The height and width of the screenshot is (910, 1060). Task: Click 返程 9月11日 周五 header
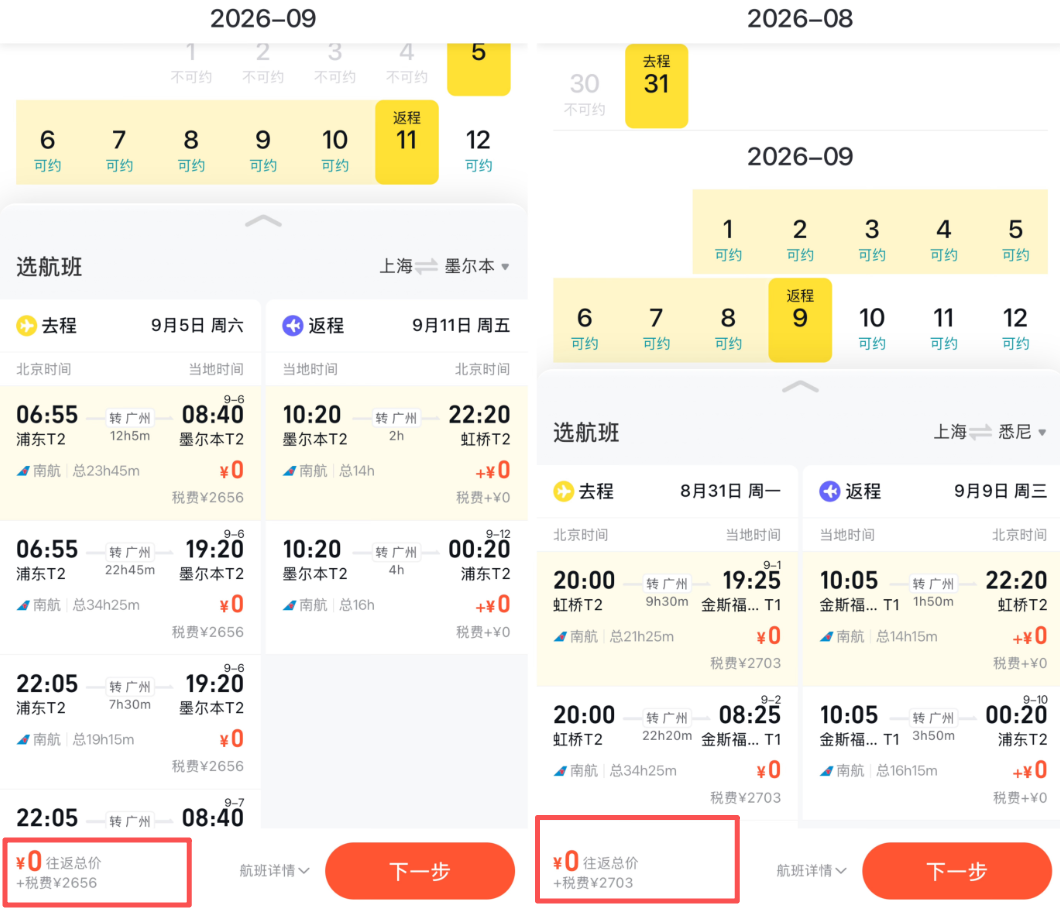click(x=397, y=326)
